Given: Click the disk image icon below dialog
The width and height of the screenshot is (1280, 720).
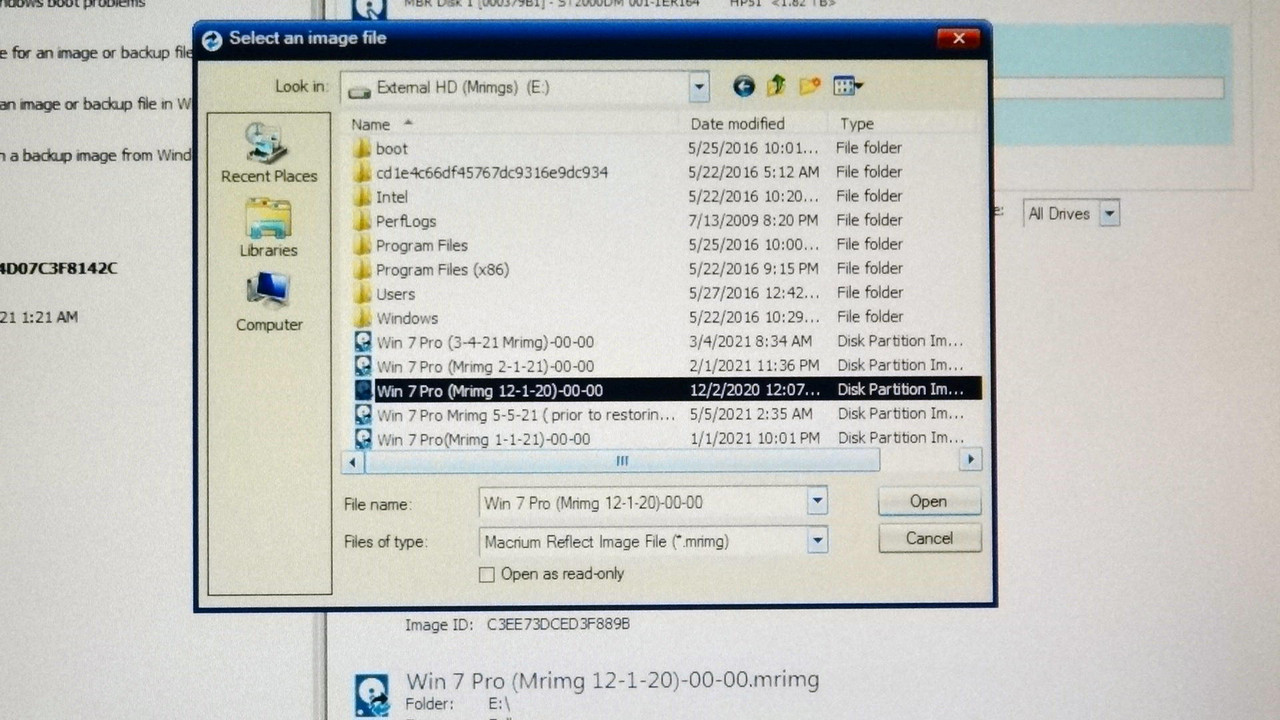Looking at the screenshot, I should click(372, 695).
